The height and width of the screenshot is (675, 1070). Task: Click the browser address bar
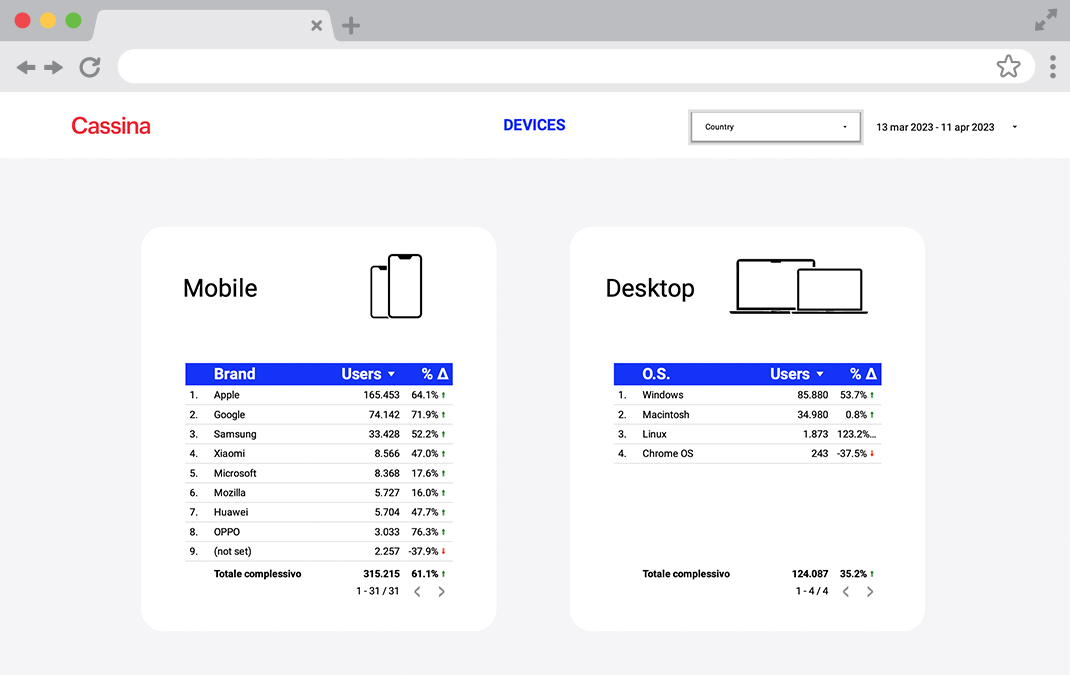click(x=577, y=66)
